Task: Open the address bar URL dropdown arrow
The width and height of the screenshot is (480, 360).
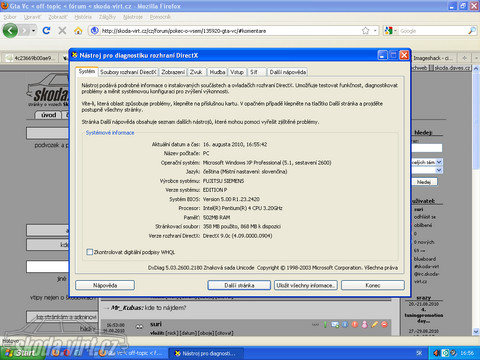Action: (x=375, y=31)
